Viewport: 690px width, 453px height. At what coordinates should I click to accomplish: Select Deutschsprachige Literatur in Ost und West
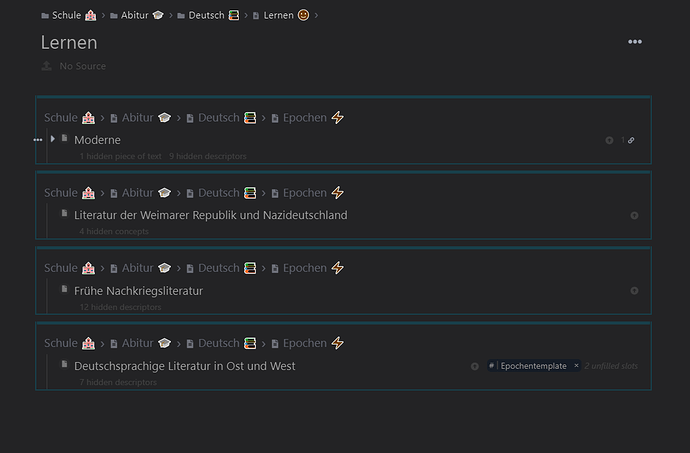[x=185, y=366]
